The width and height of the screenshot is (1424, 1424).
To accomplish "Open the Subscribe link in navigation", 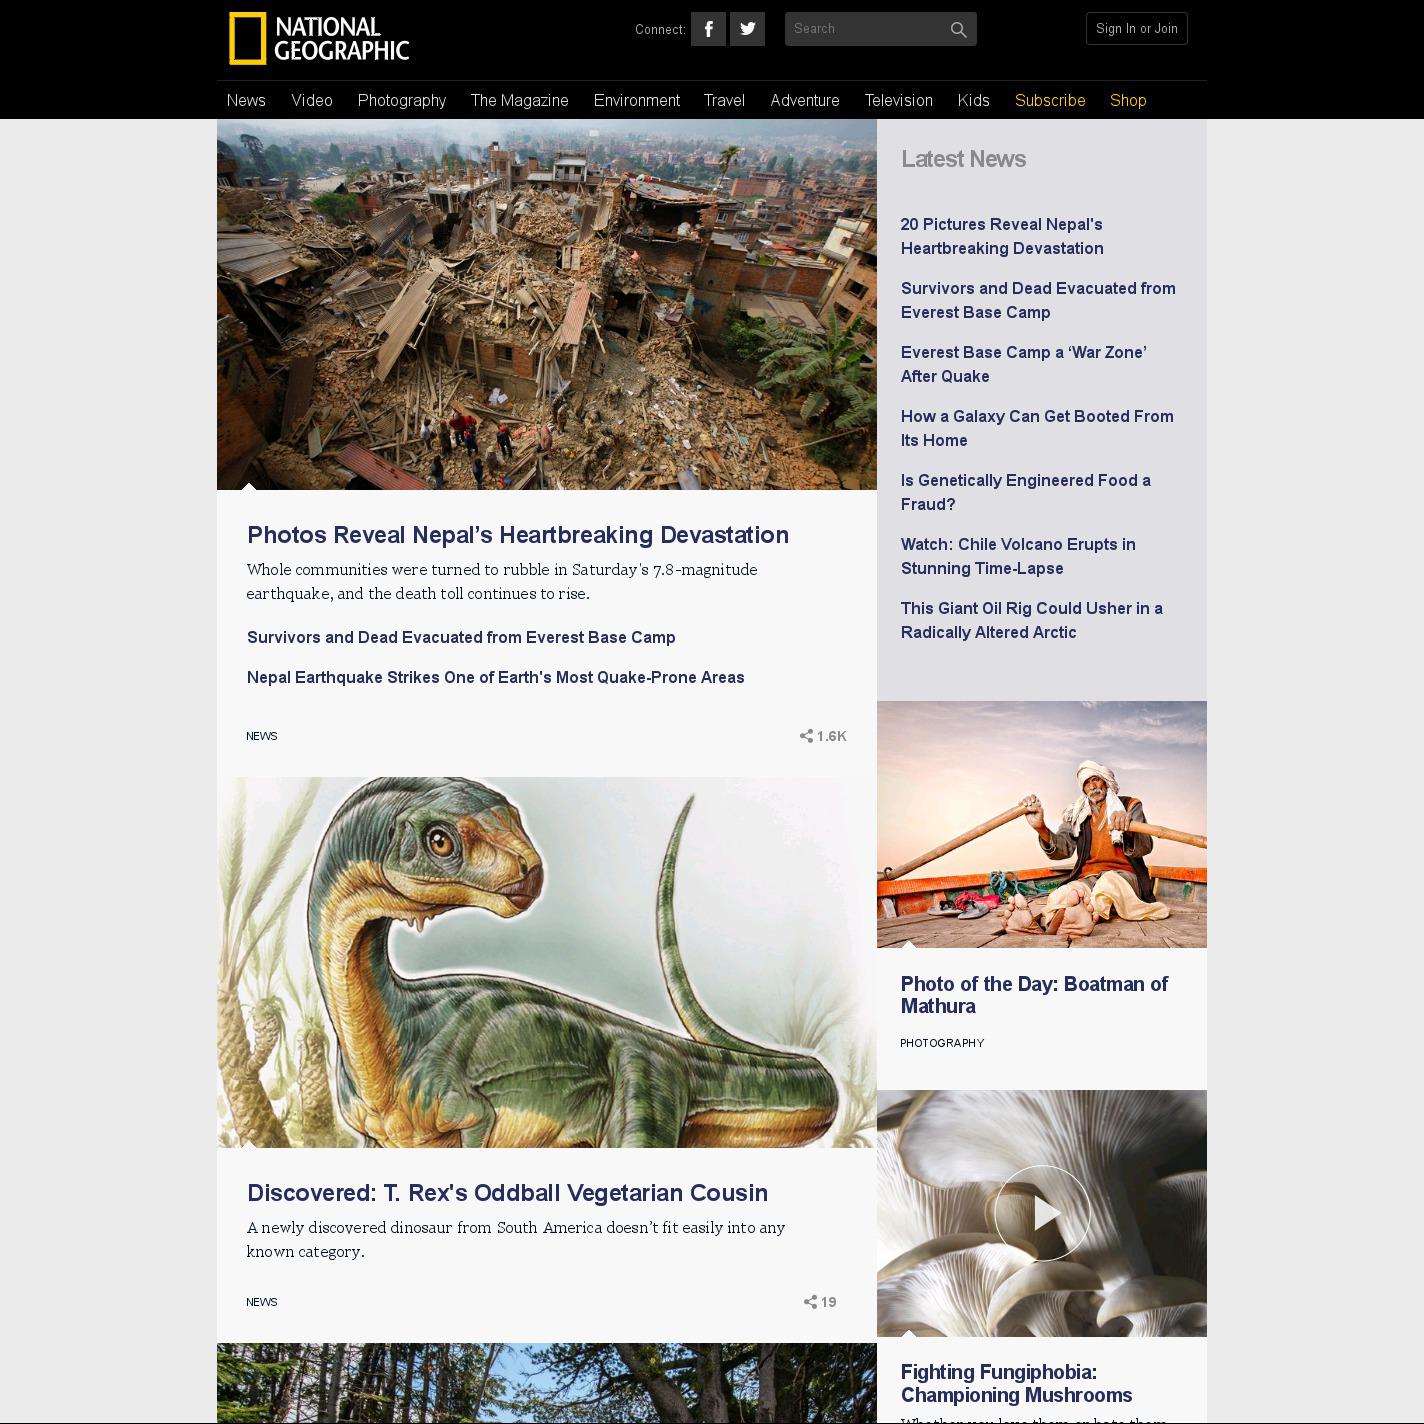I will pyautogui.click(x=1049, y=100).
